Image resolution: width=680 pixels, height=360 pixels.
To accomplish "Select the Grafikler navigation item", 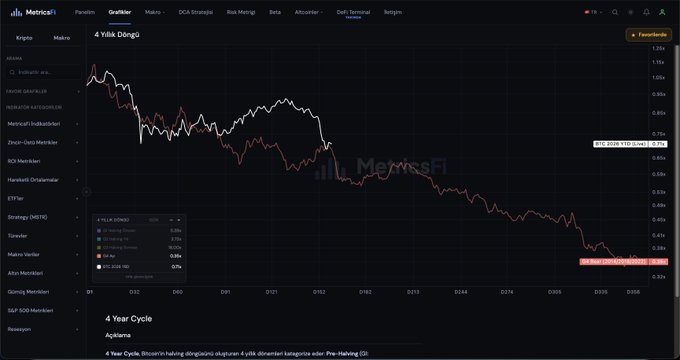I will (x=120, y=12).
